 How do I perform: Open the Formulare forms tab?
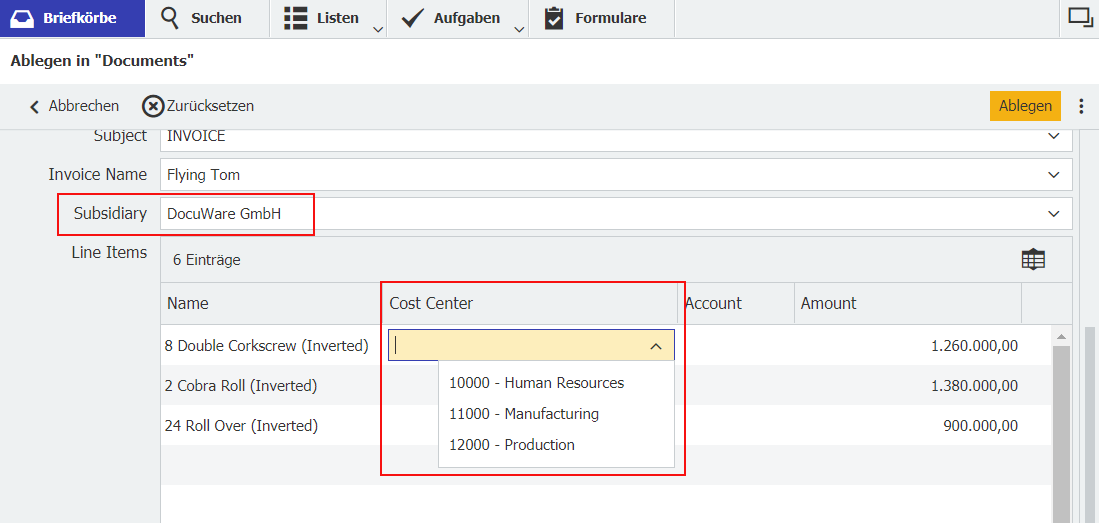[x=596, y=18]
